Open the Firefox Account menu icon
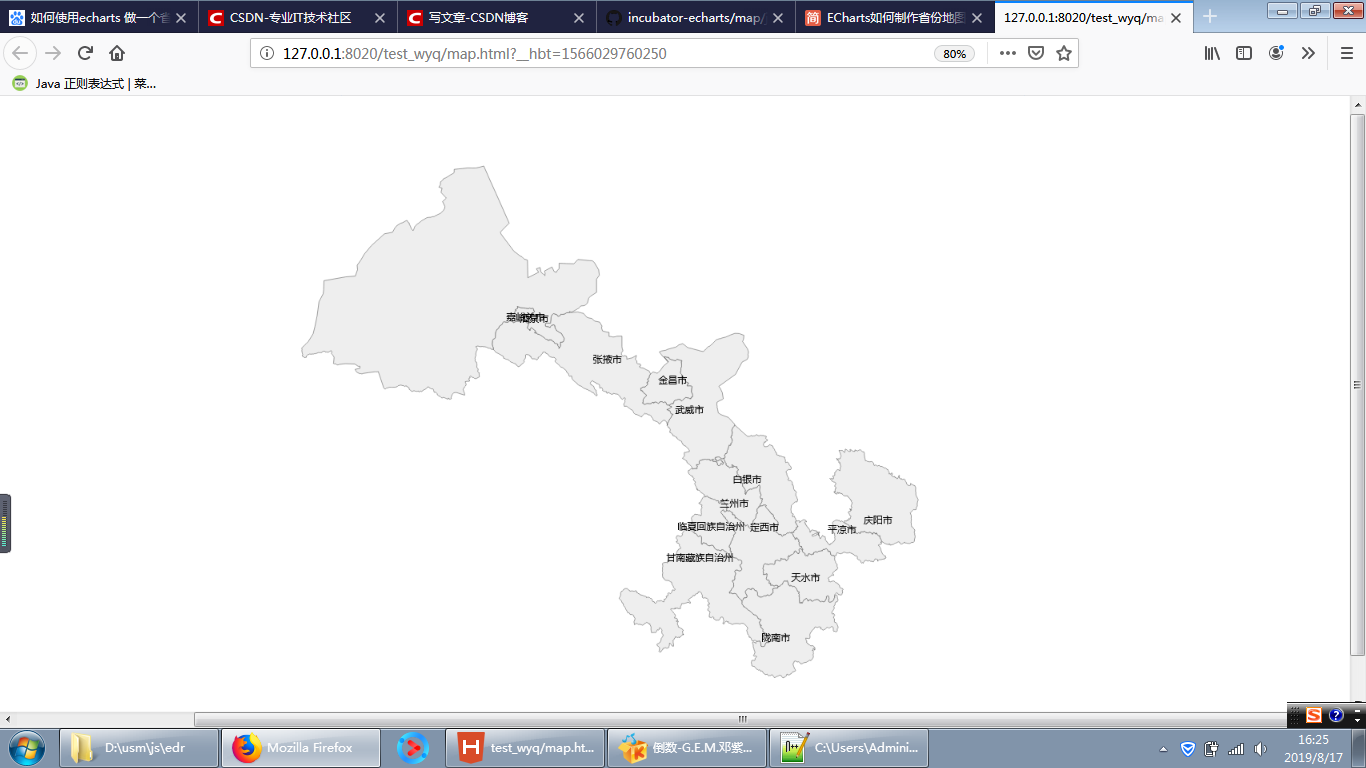 coord(1276,53)
